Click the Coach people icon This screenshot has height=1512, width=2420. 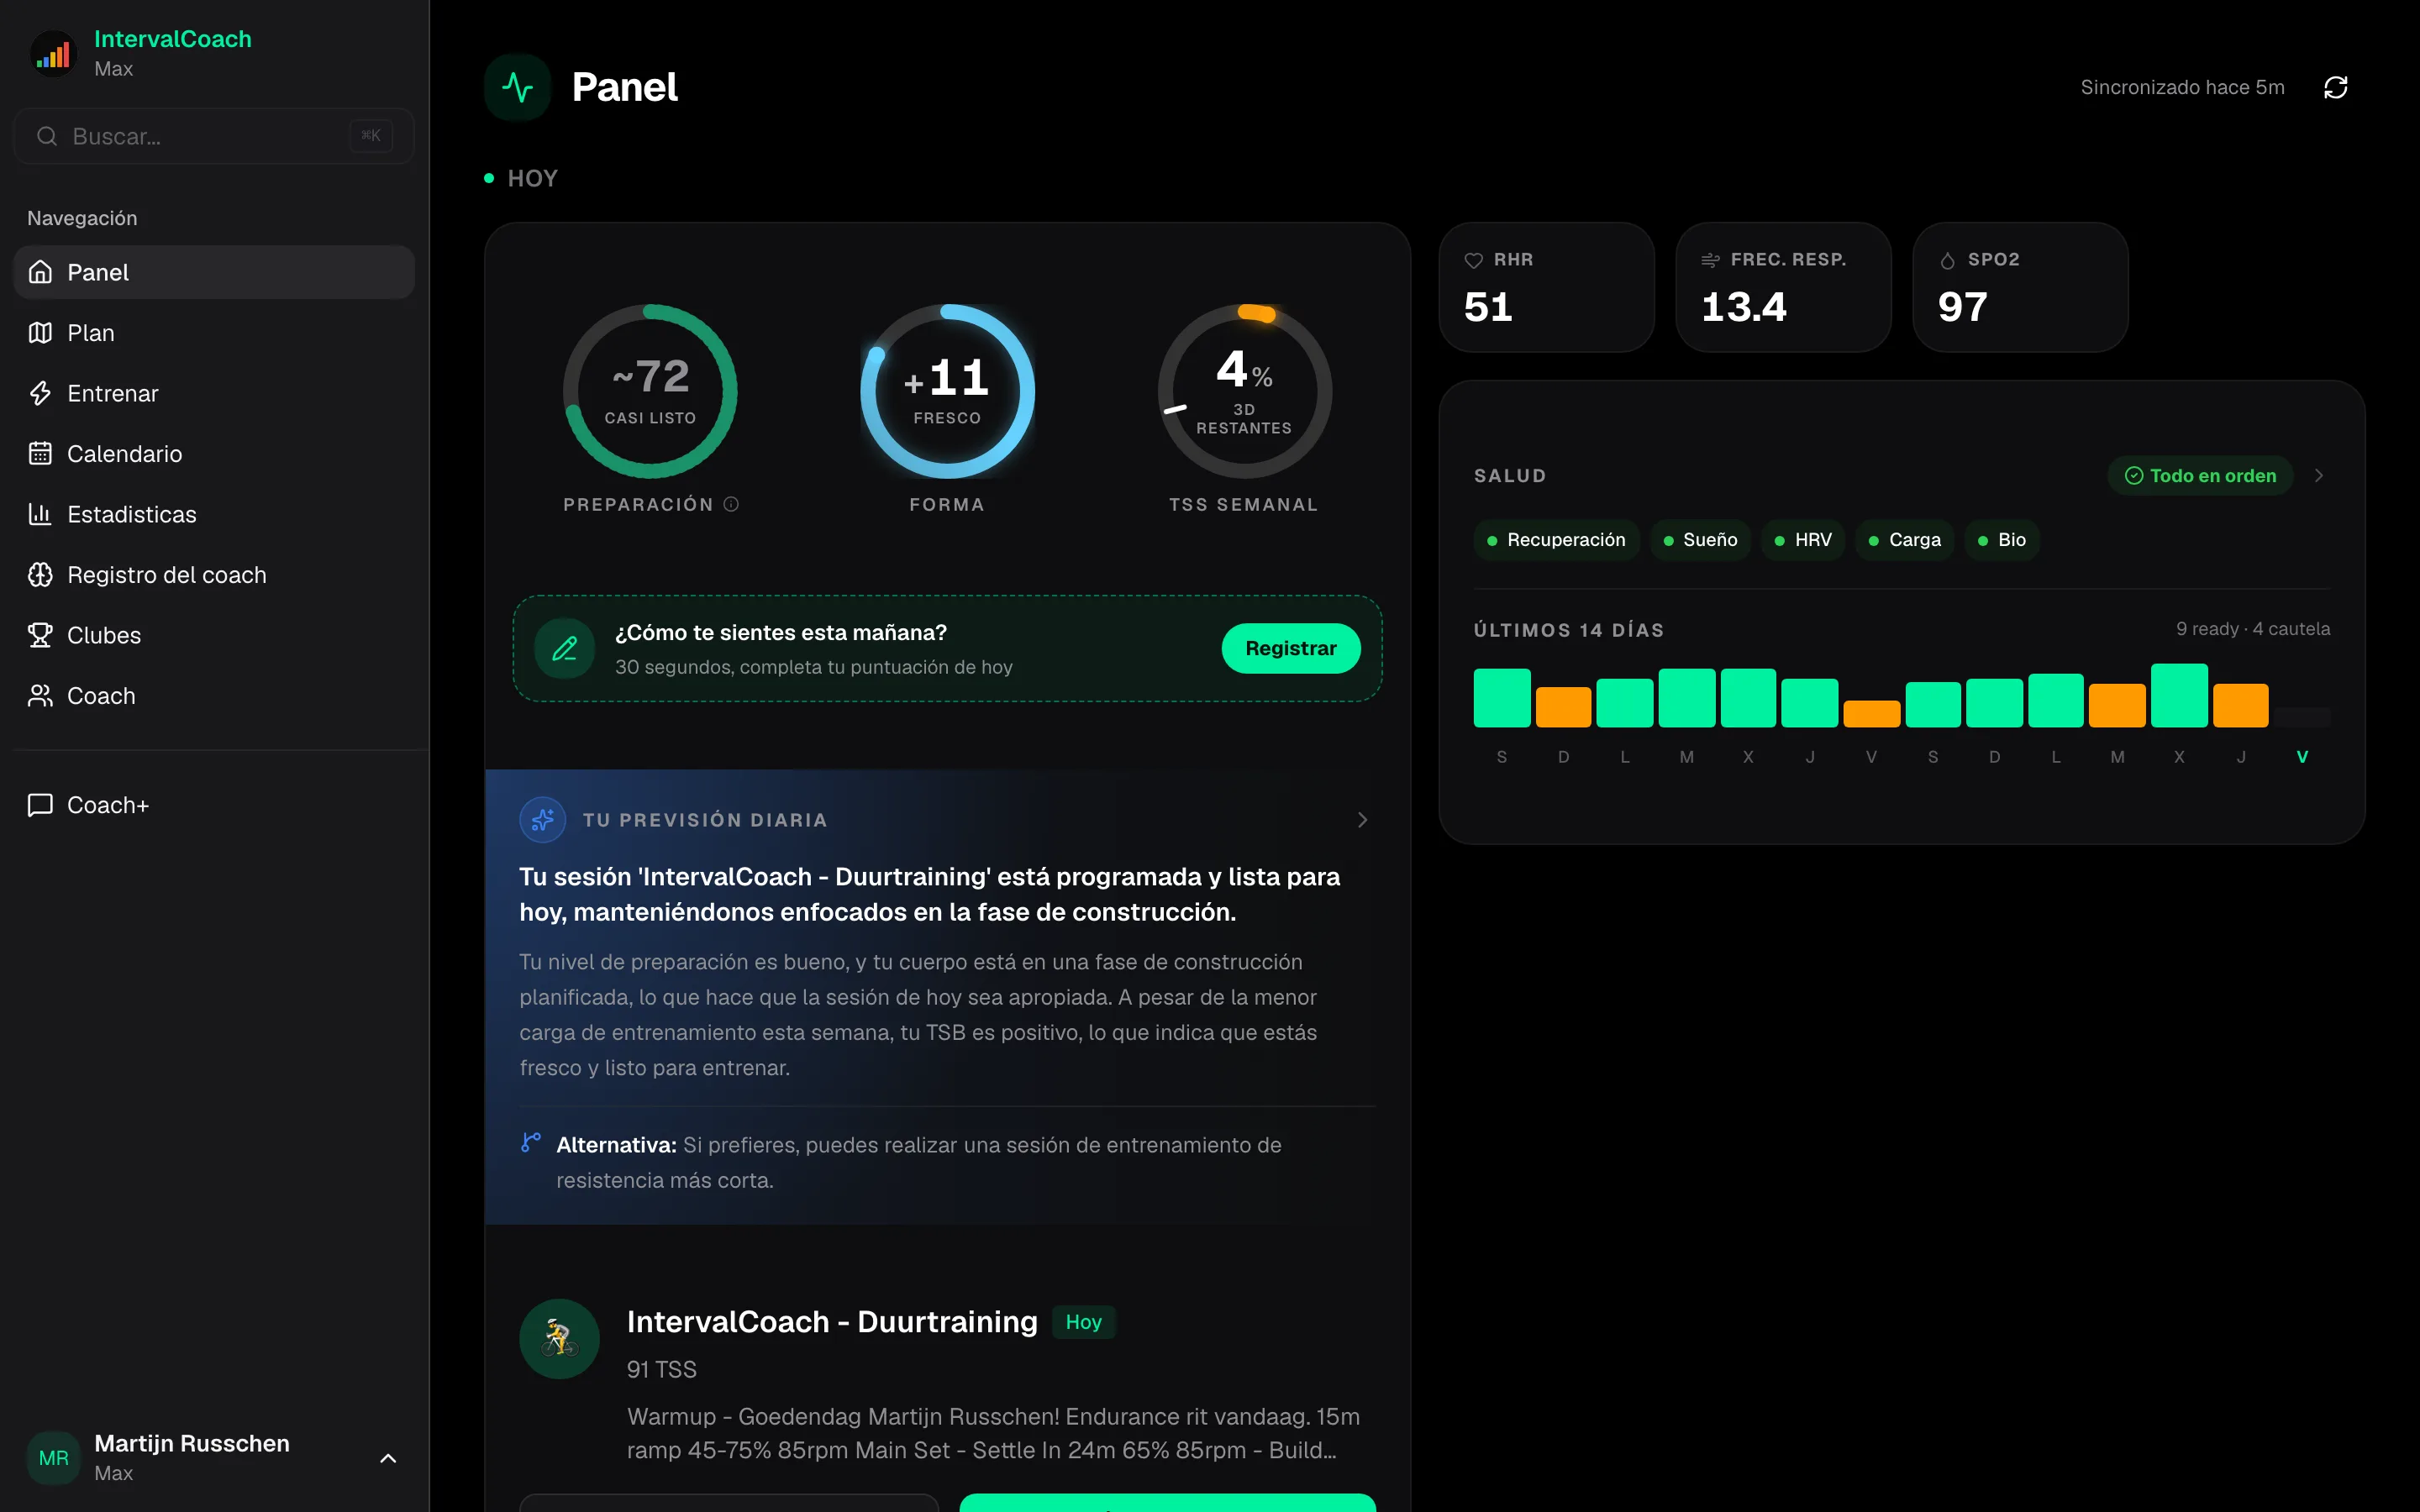click(x=40, y=696)
